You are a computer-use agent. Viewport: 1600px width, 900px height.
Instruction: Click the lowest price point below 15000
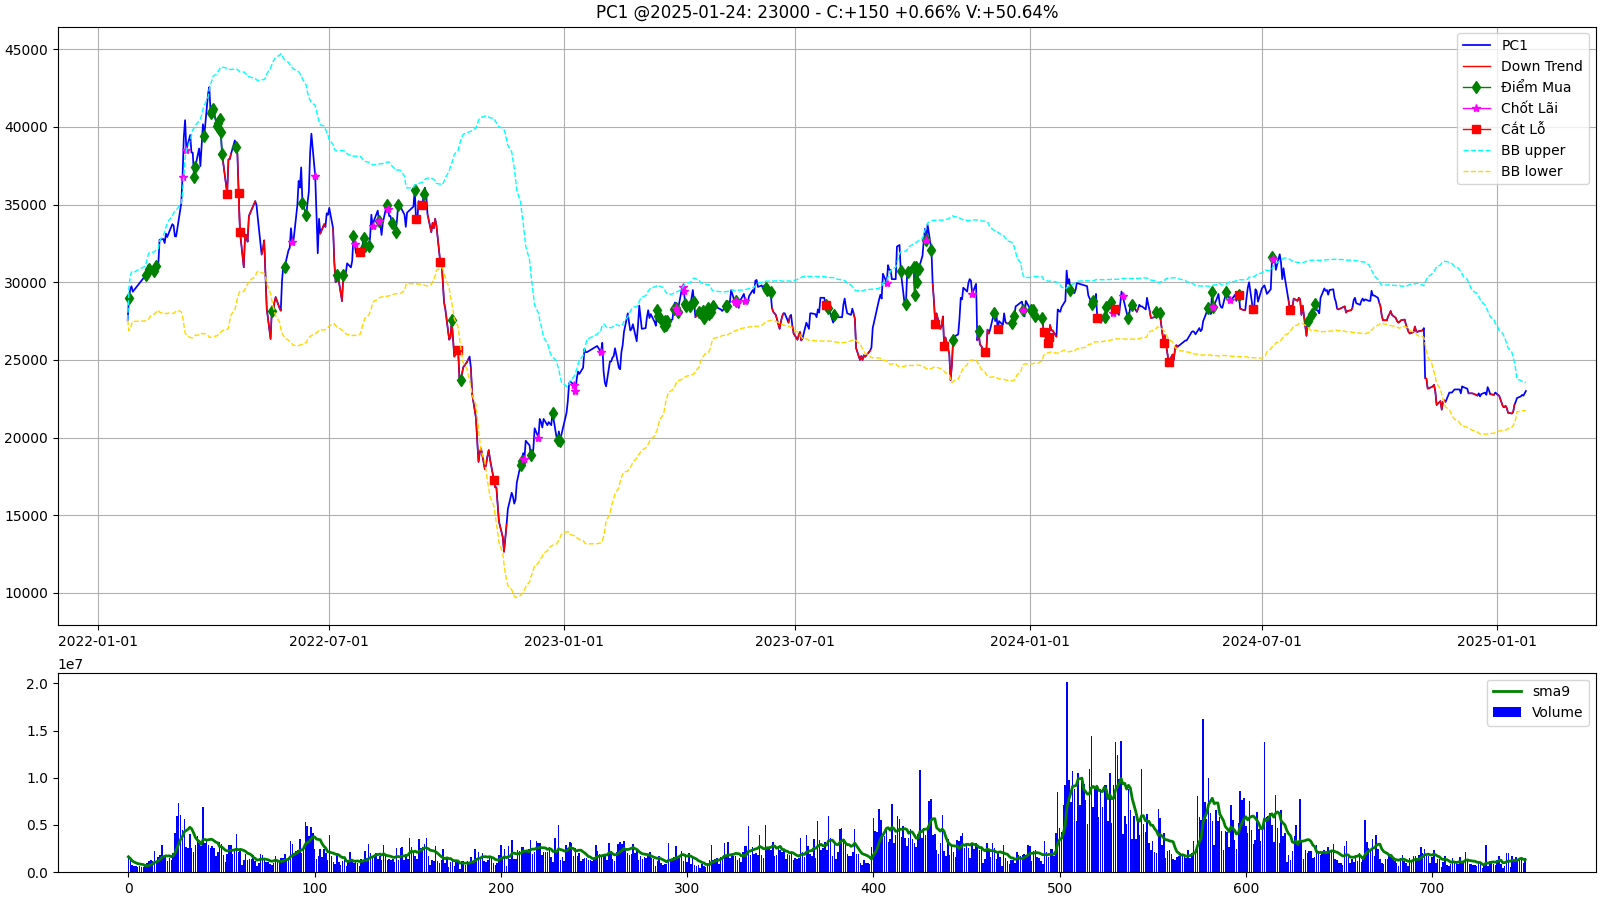(504, 551)
